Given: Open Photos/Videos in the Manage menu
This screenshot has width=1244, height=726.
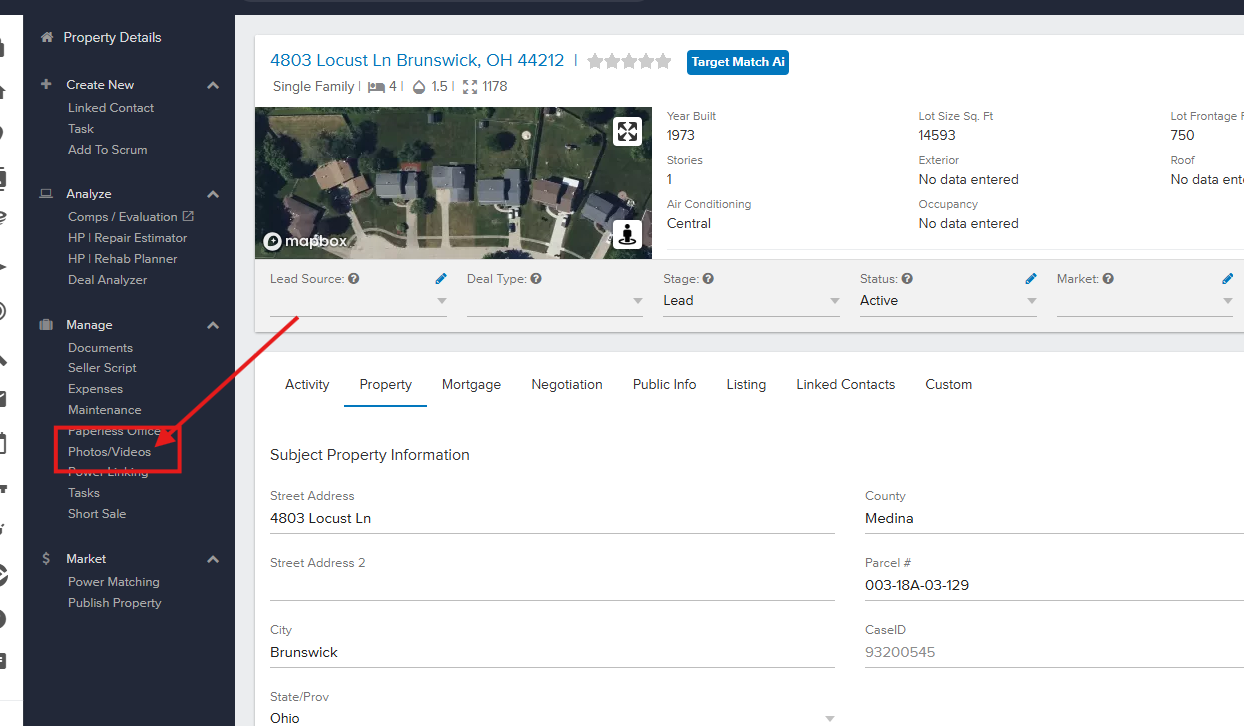Looking at the screenshot, I should (110, 452).
